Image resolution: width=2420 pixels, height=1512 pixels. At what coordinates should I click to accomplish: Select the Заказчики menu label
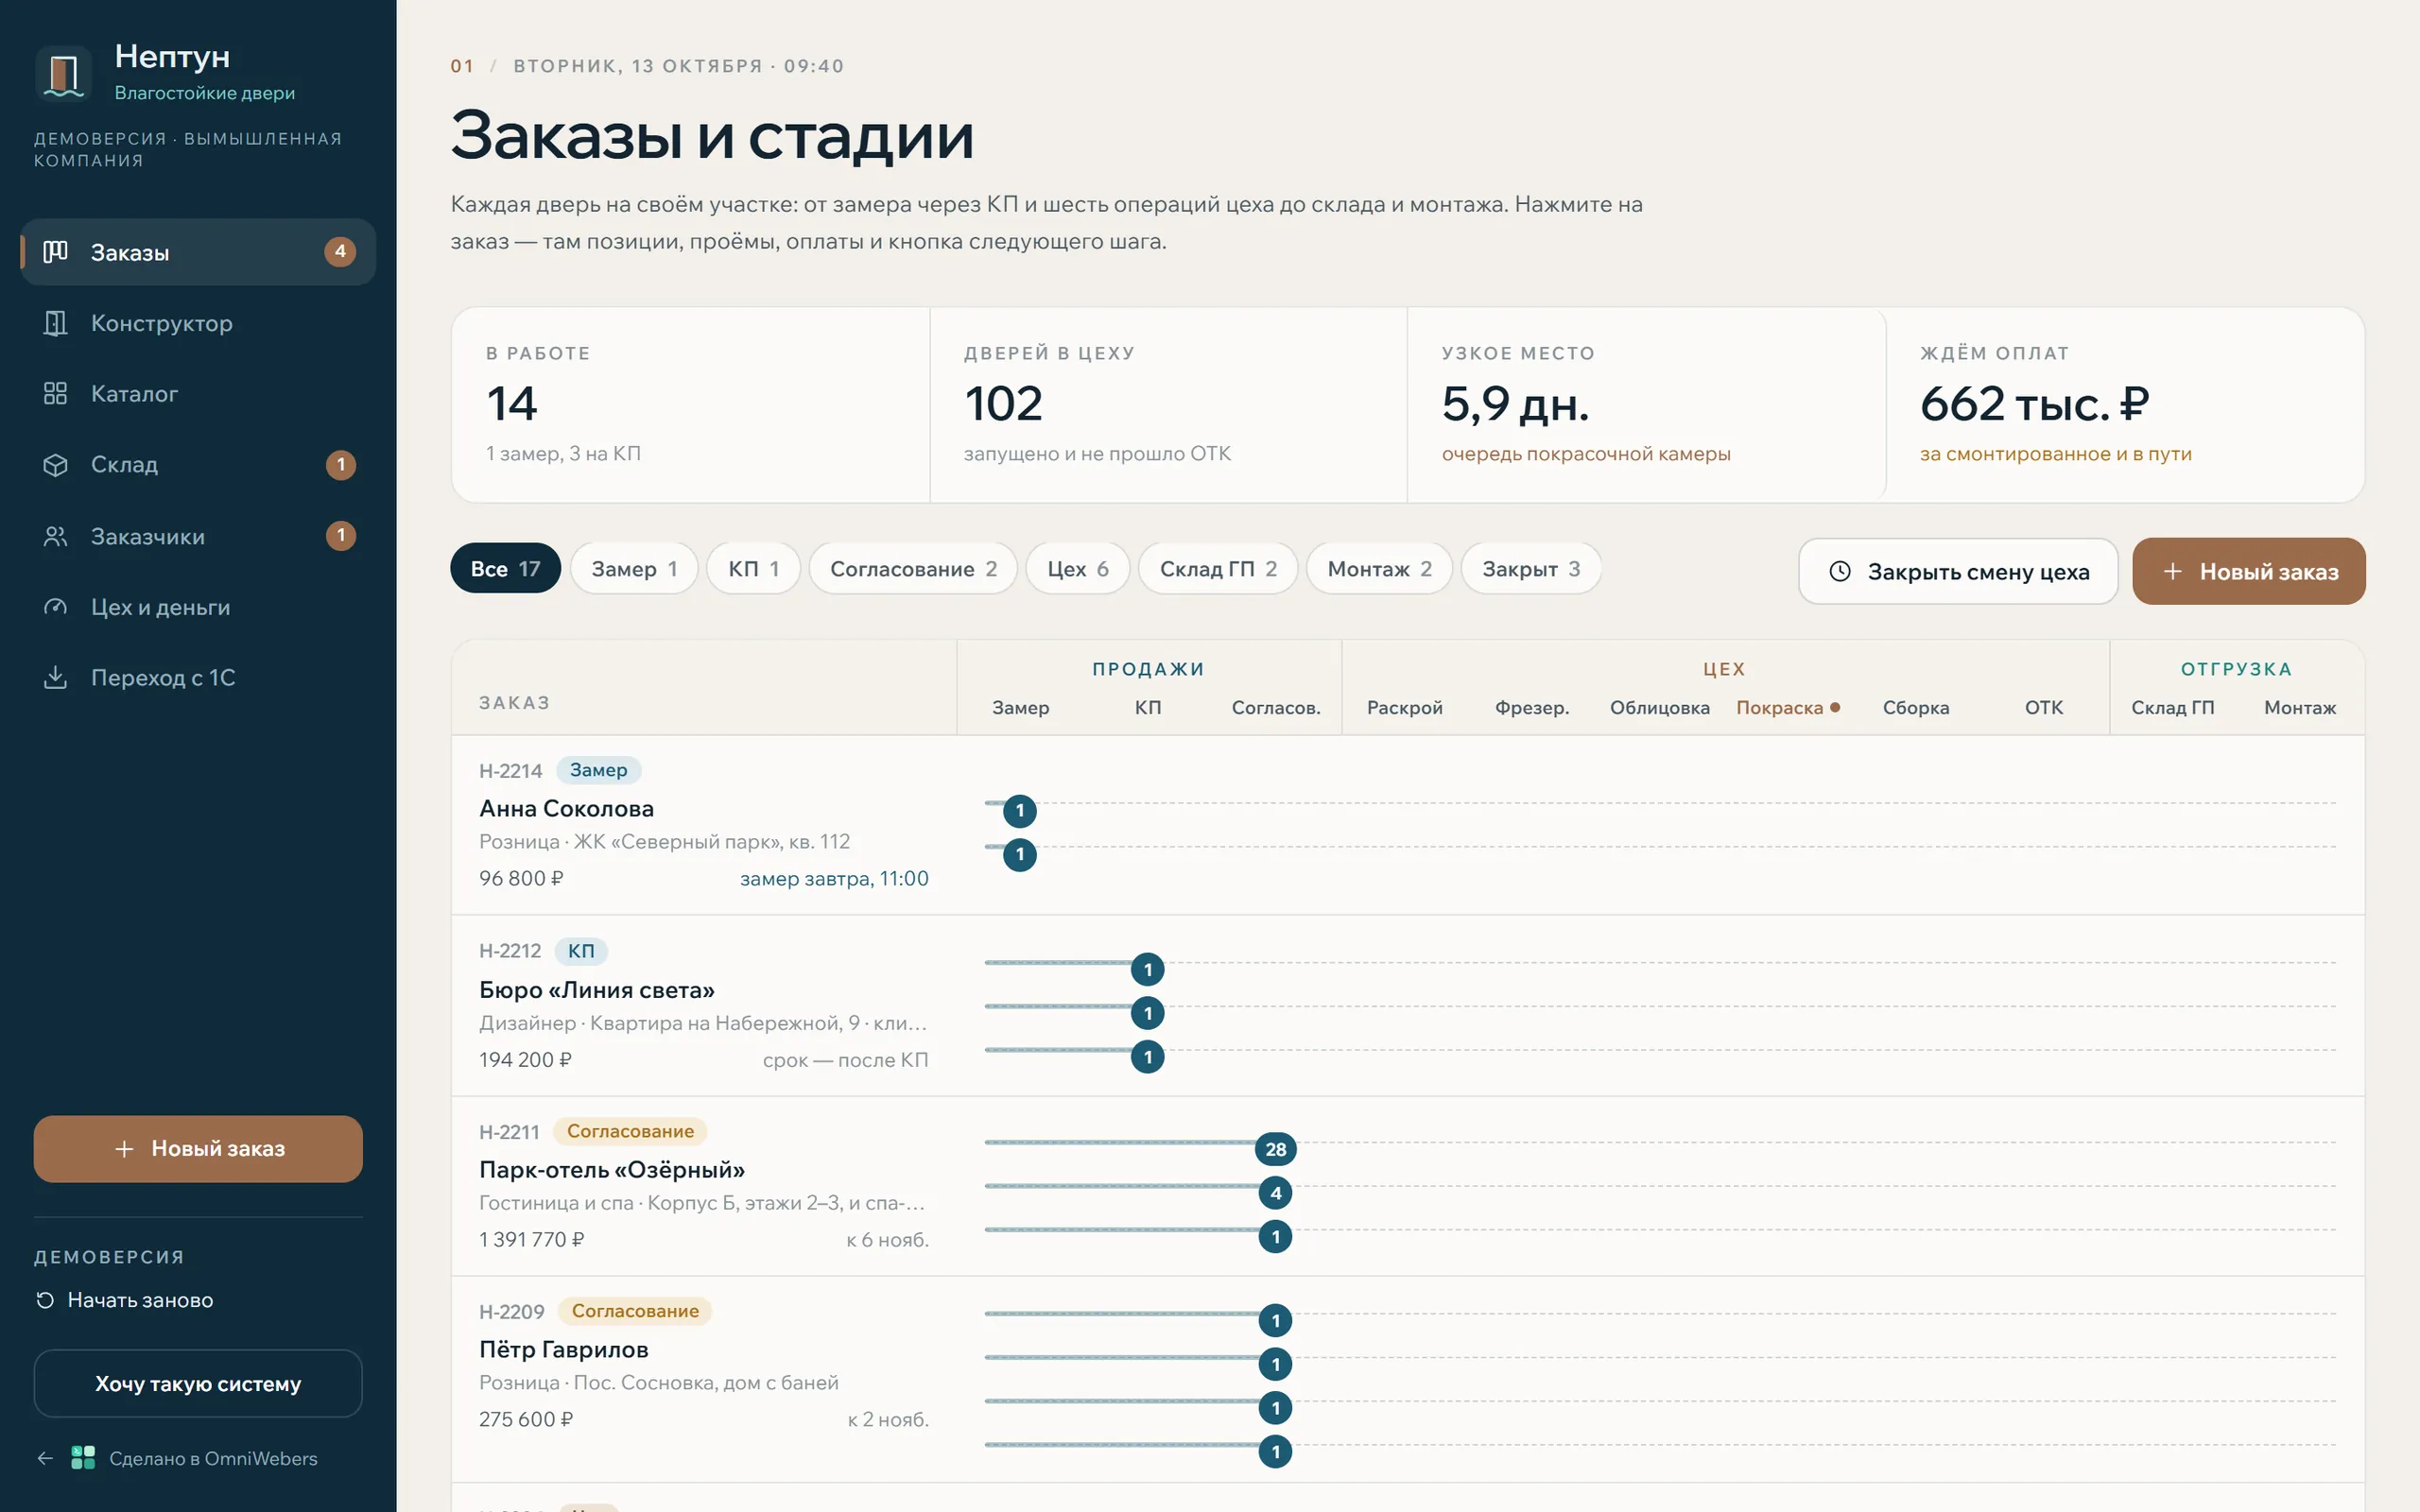pos(148,536)
